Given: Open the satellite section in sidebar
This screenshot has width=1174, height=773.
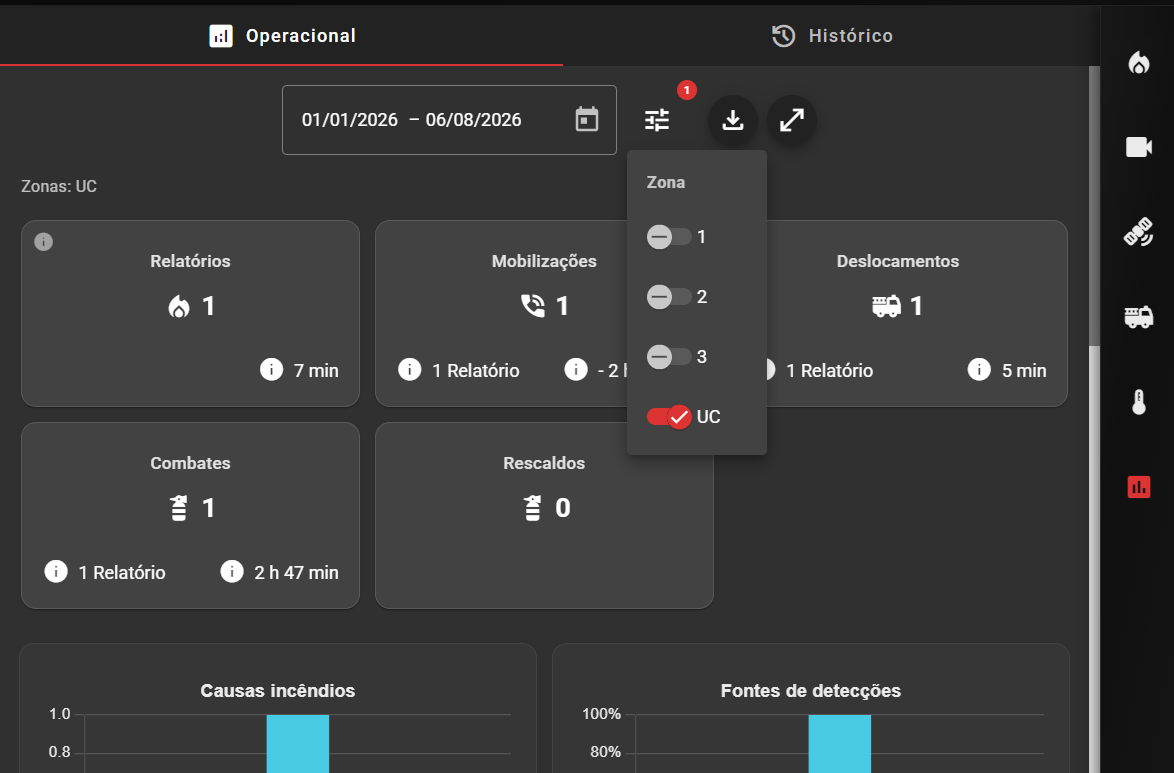Looking at the screenshot, I should point(1139,231).
